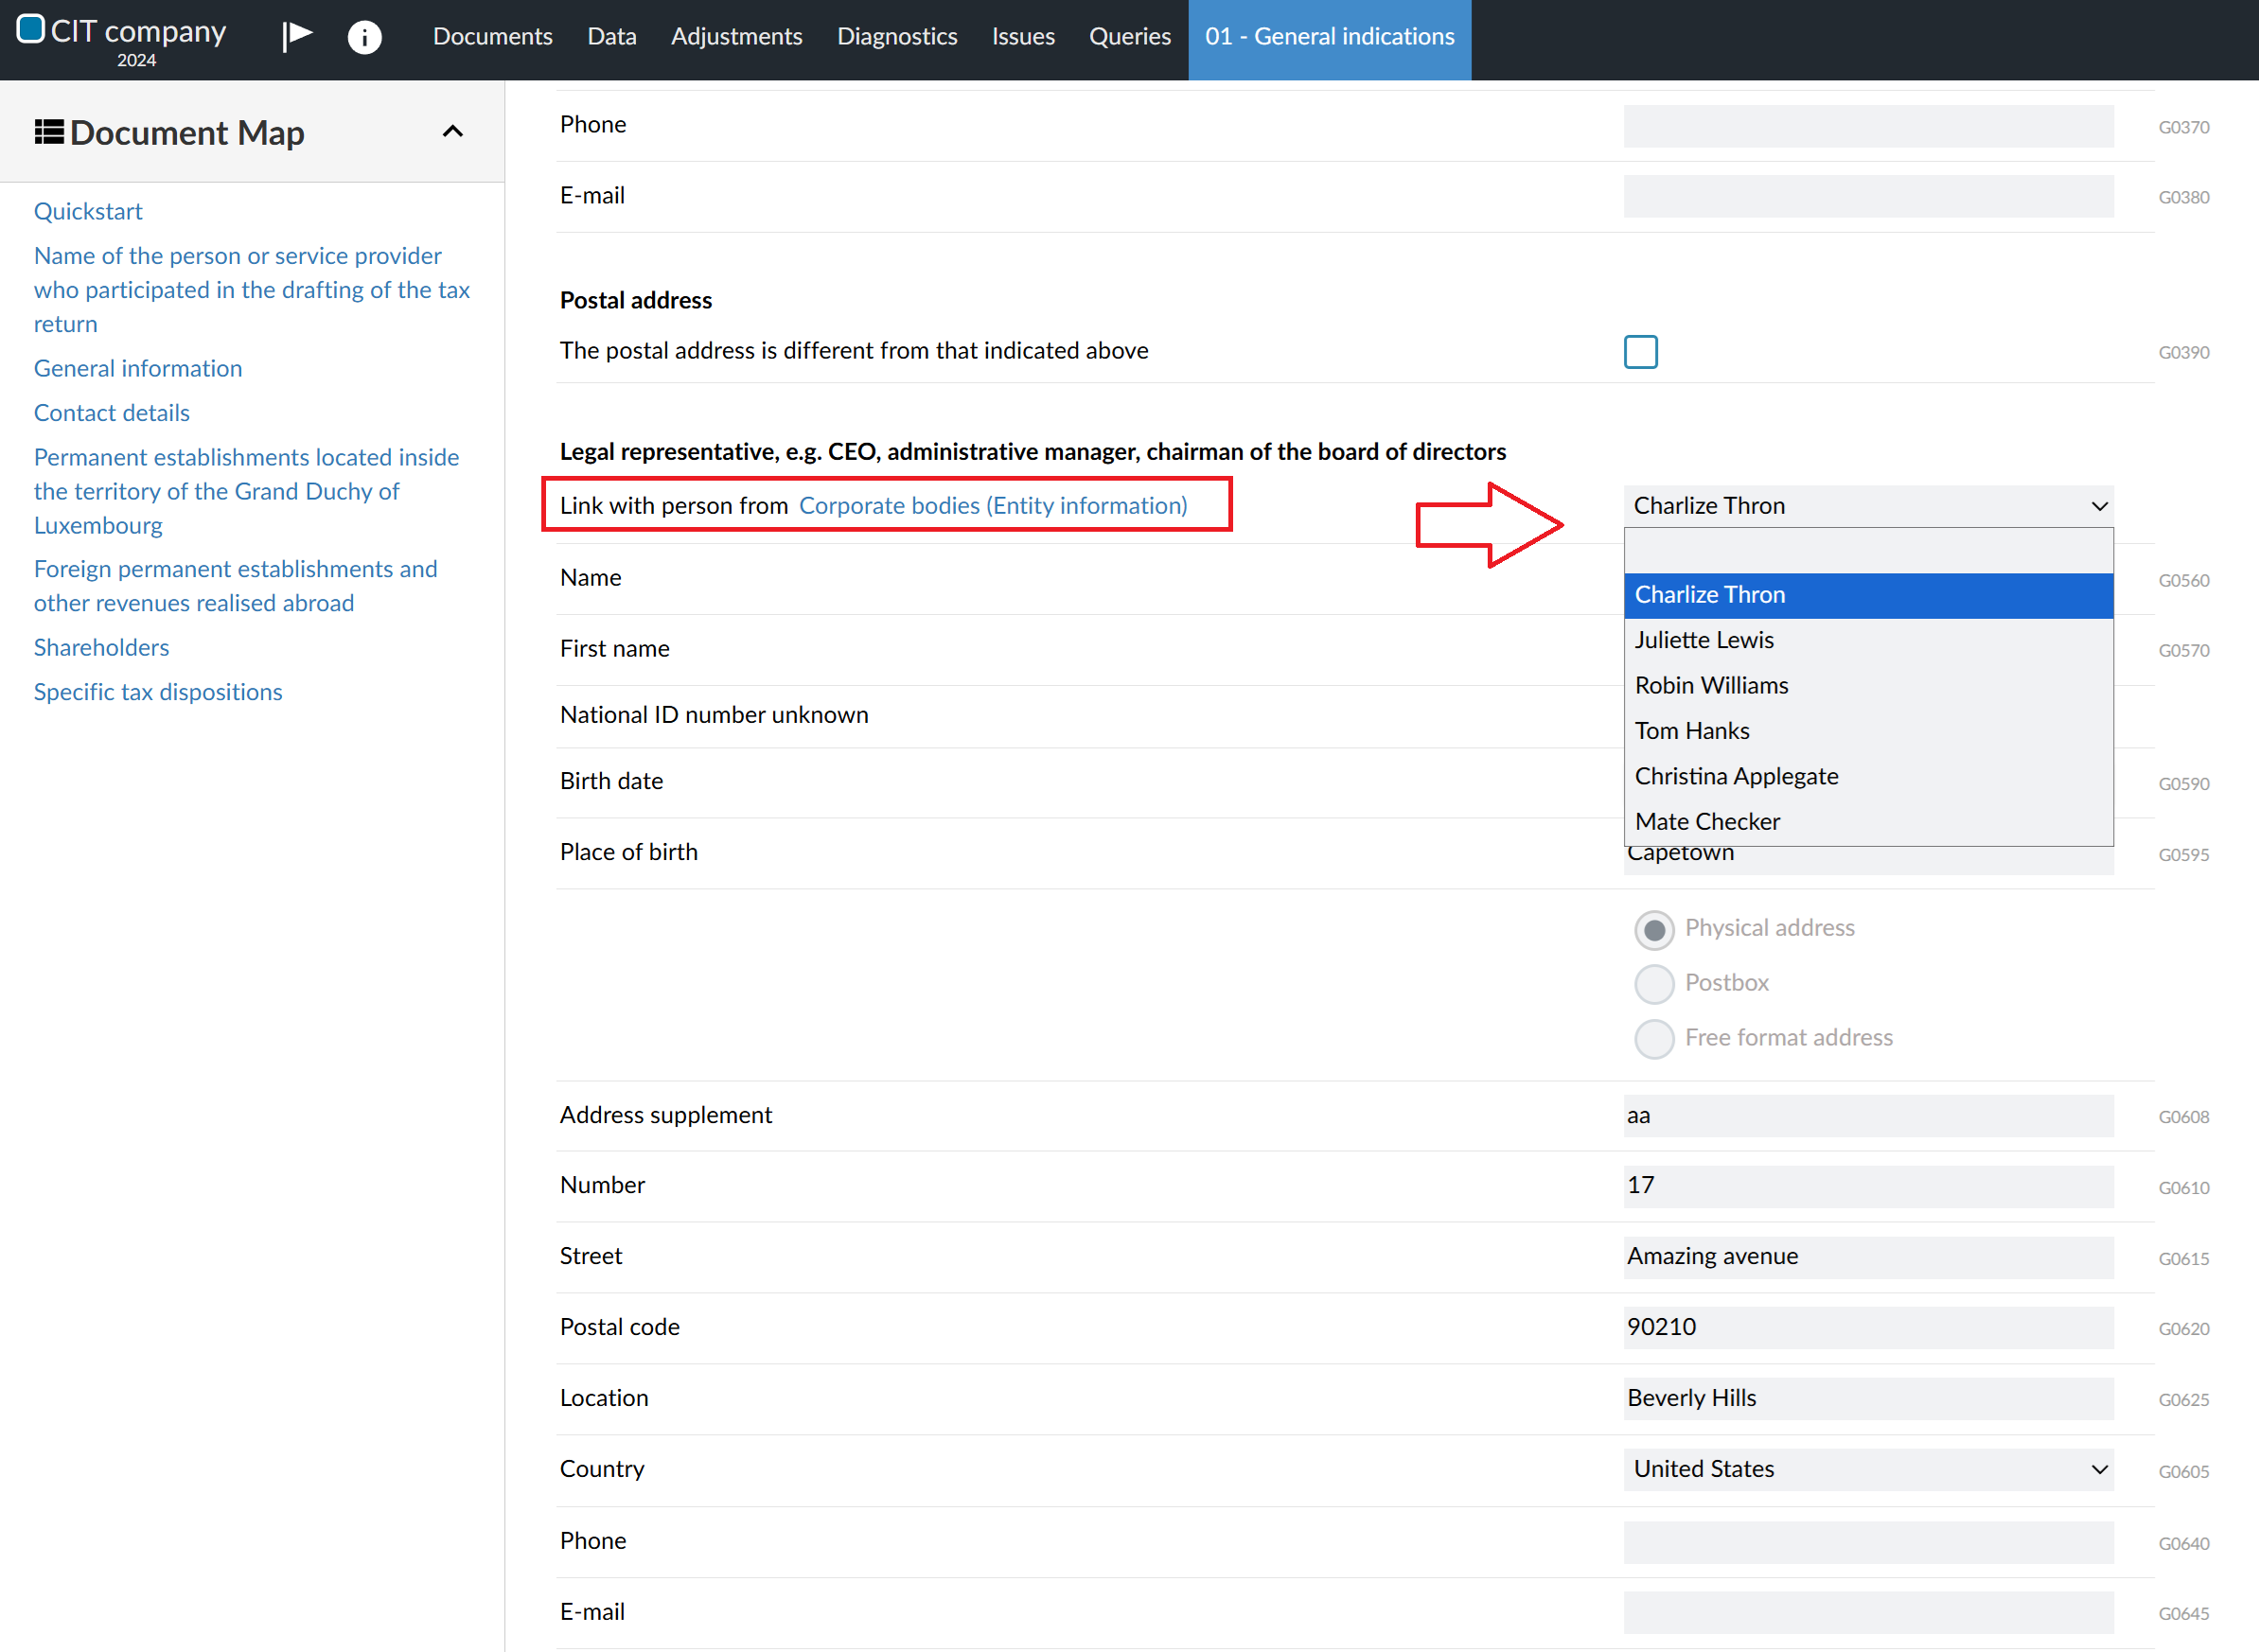Select the blank option in the dropdown
Viewport: 2259px width, 1652px height.
click(x=1867, y=550)
